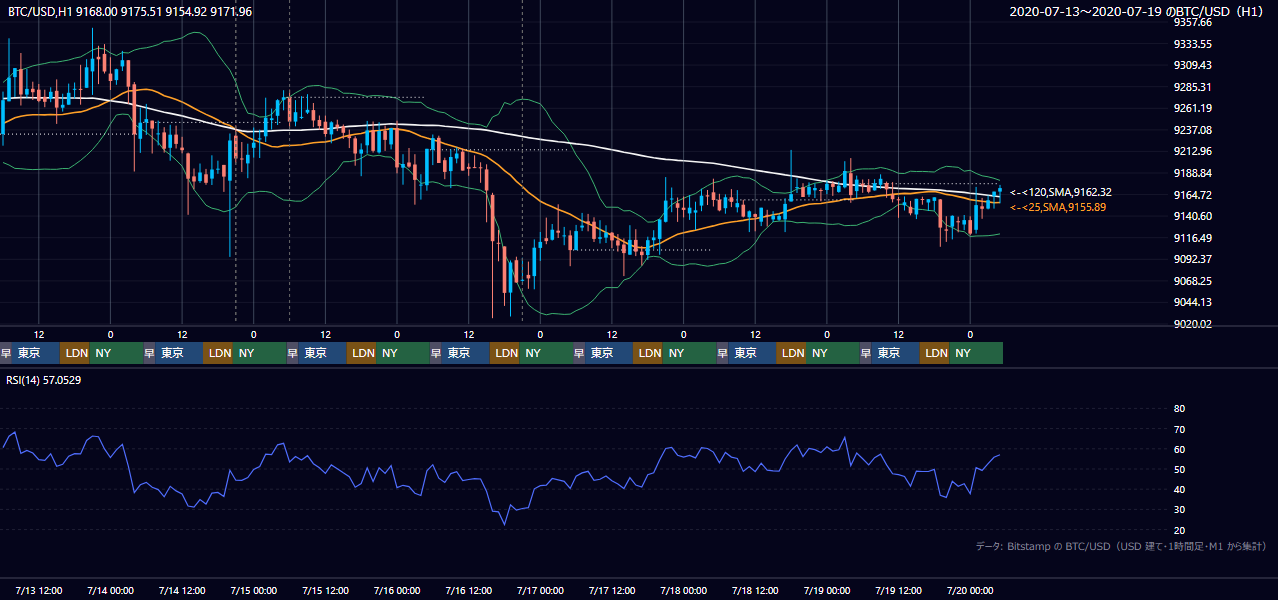Click price axis value 9140.60
The height and width of the screenshot is (600, 1278).
tap(1193, 216)
